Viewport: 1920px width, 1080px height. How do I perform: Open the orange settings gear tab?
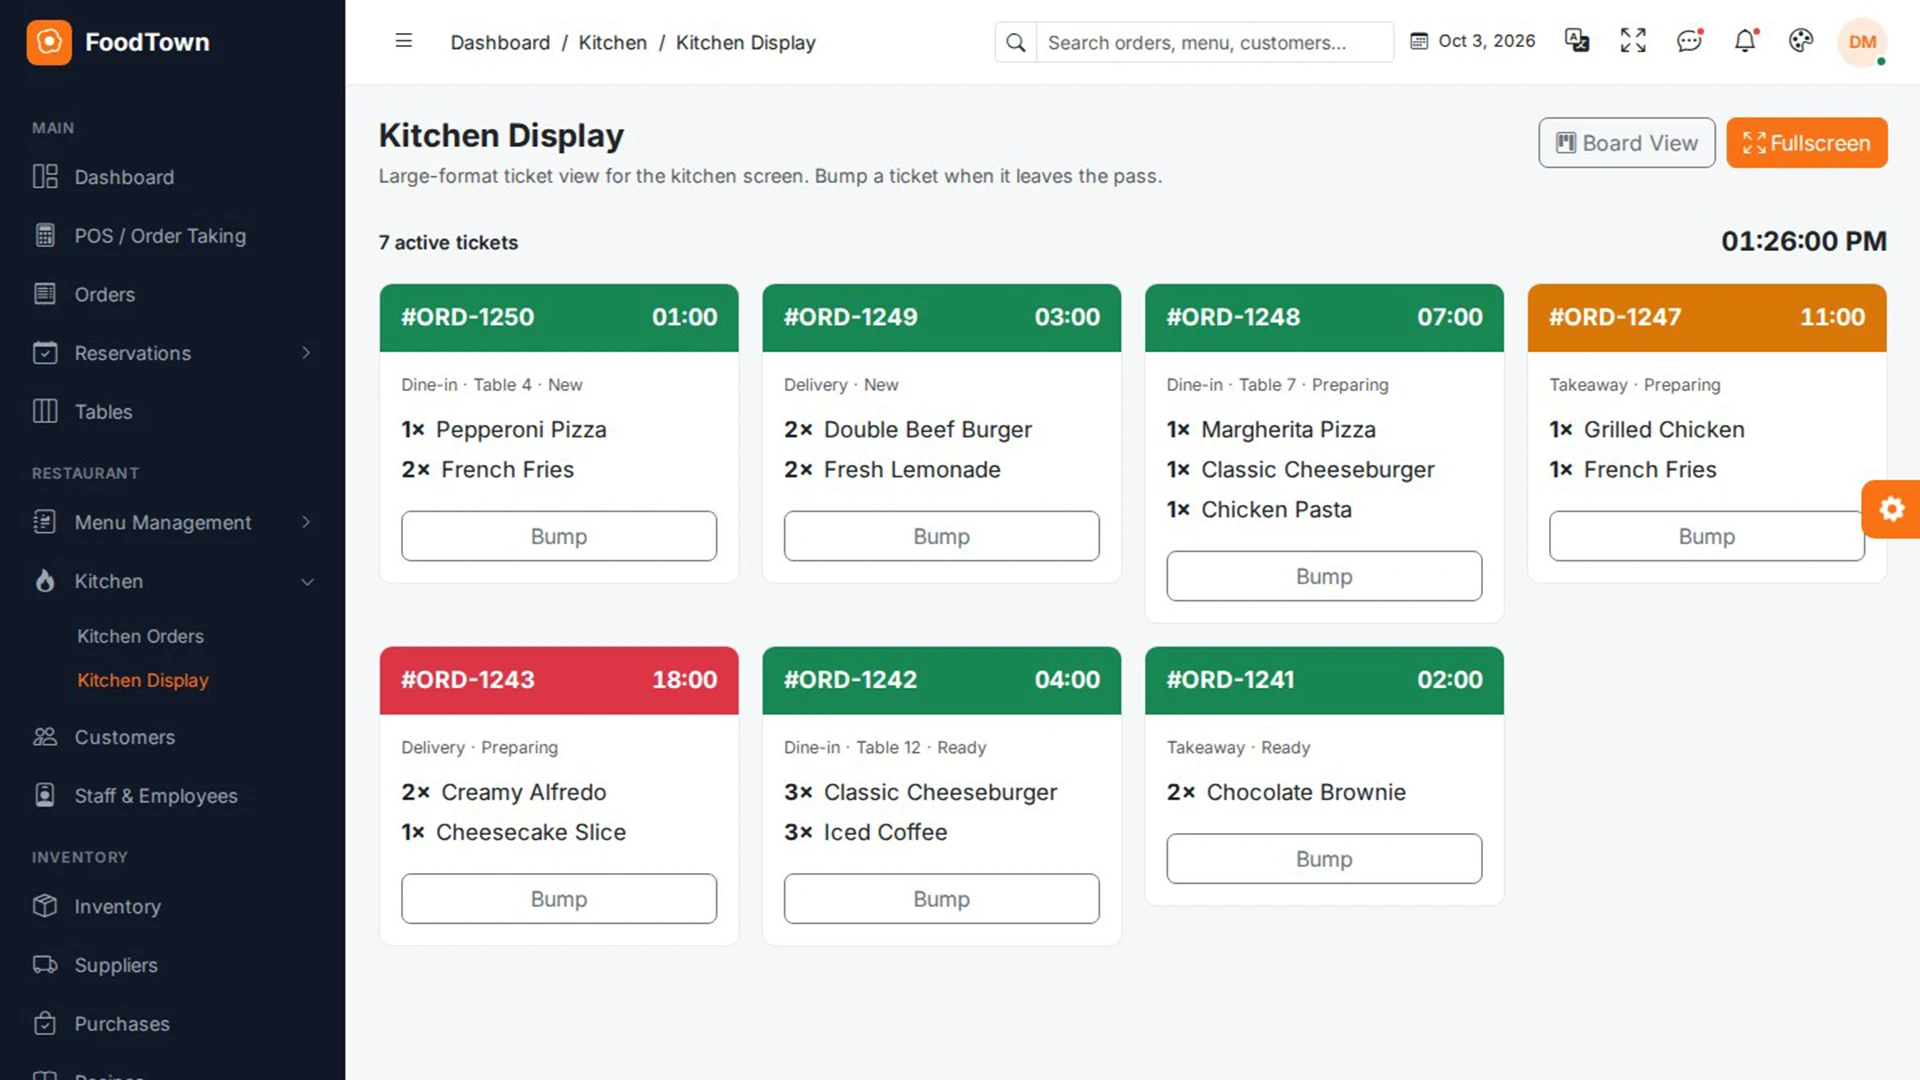pos(1891,509)
